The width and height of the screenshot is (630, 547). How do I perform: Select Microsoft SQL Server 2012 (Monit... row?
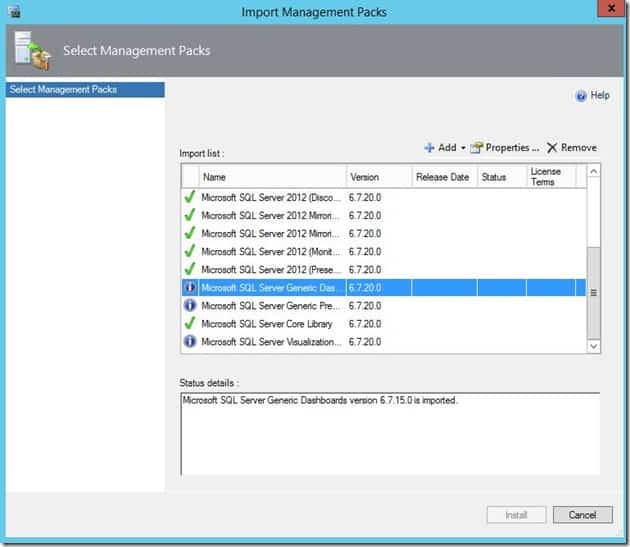(384, 252)
